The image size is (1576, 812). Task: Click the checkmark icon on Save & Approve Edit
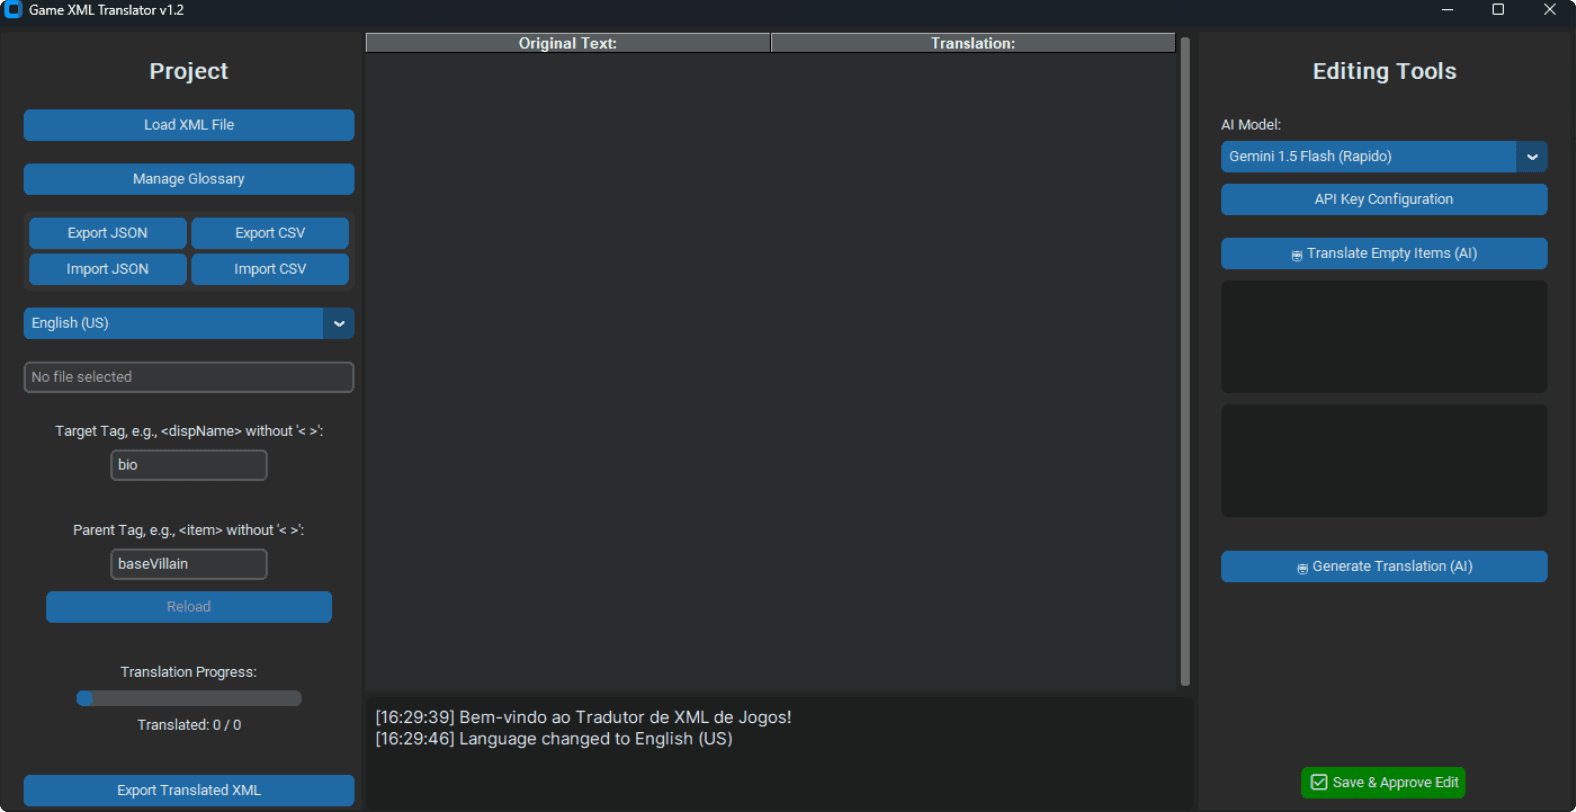(x=1319, y=782)
